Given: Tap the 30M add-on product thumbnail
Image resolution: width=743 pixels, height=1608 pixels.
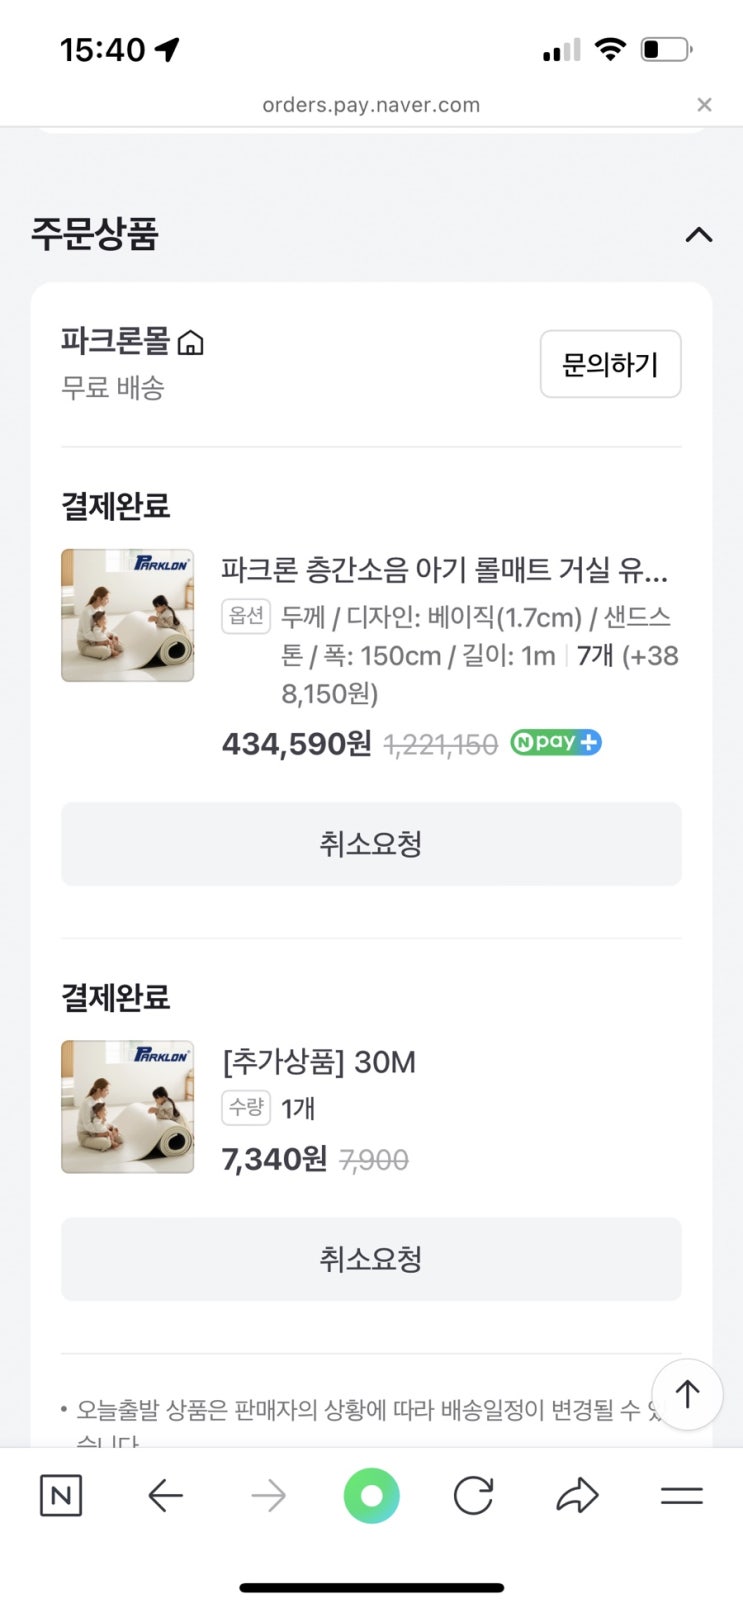Looking at the screenshot, I should (x=127, y=1106).
